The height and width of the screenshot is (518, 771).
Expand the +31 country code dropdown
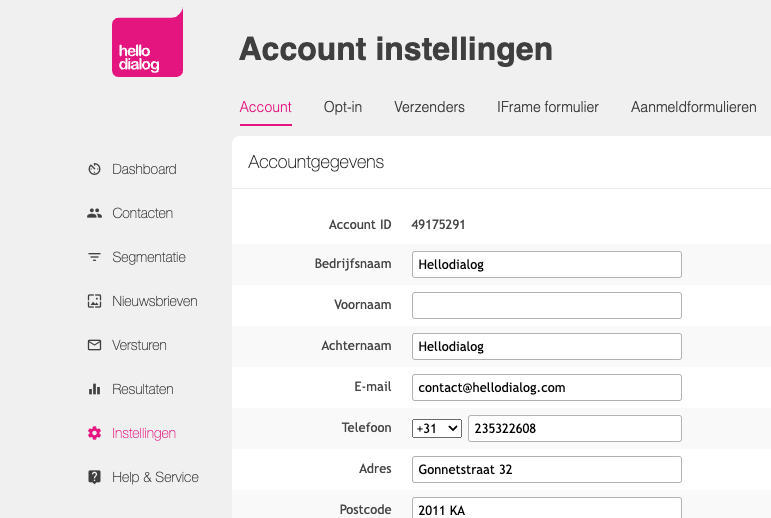point(437,428)
